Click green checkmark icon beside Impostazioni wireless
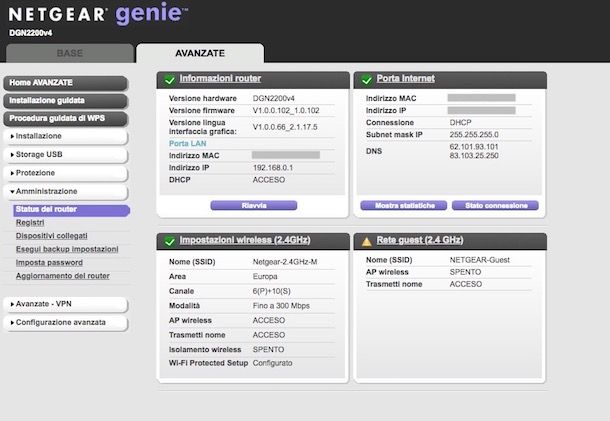 click(x=170, y=241)
